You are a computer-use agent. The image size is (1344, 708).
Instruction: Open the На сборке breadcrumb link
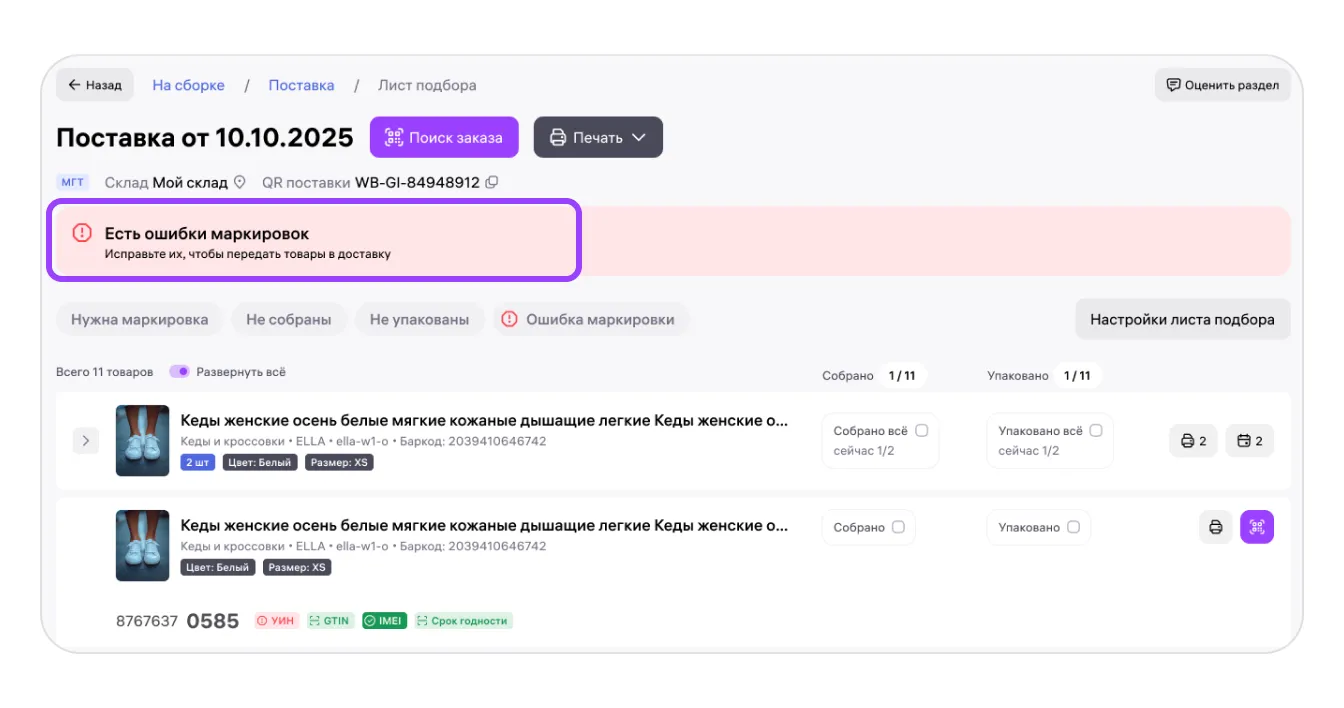[x=188, y=85]
